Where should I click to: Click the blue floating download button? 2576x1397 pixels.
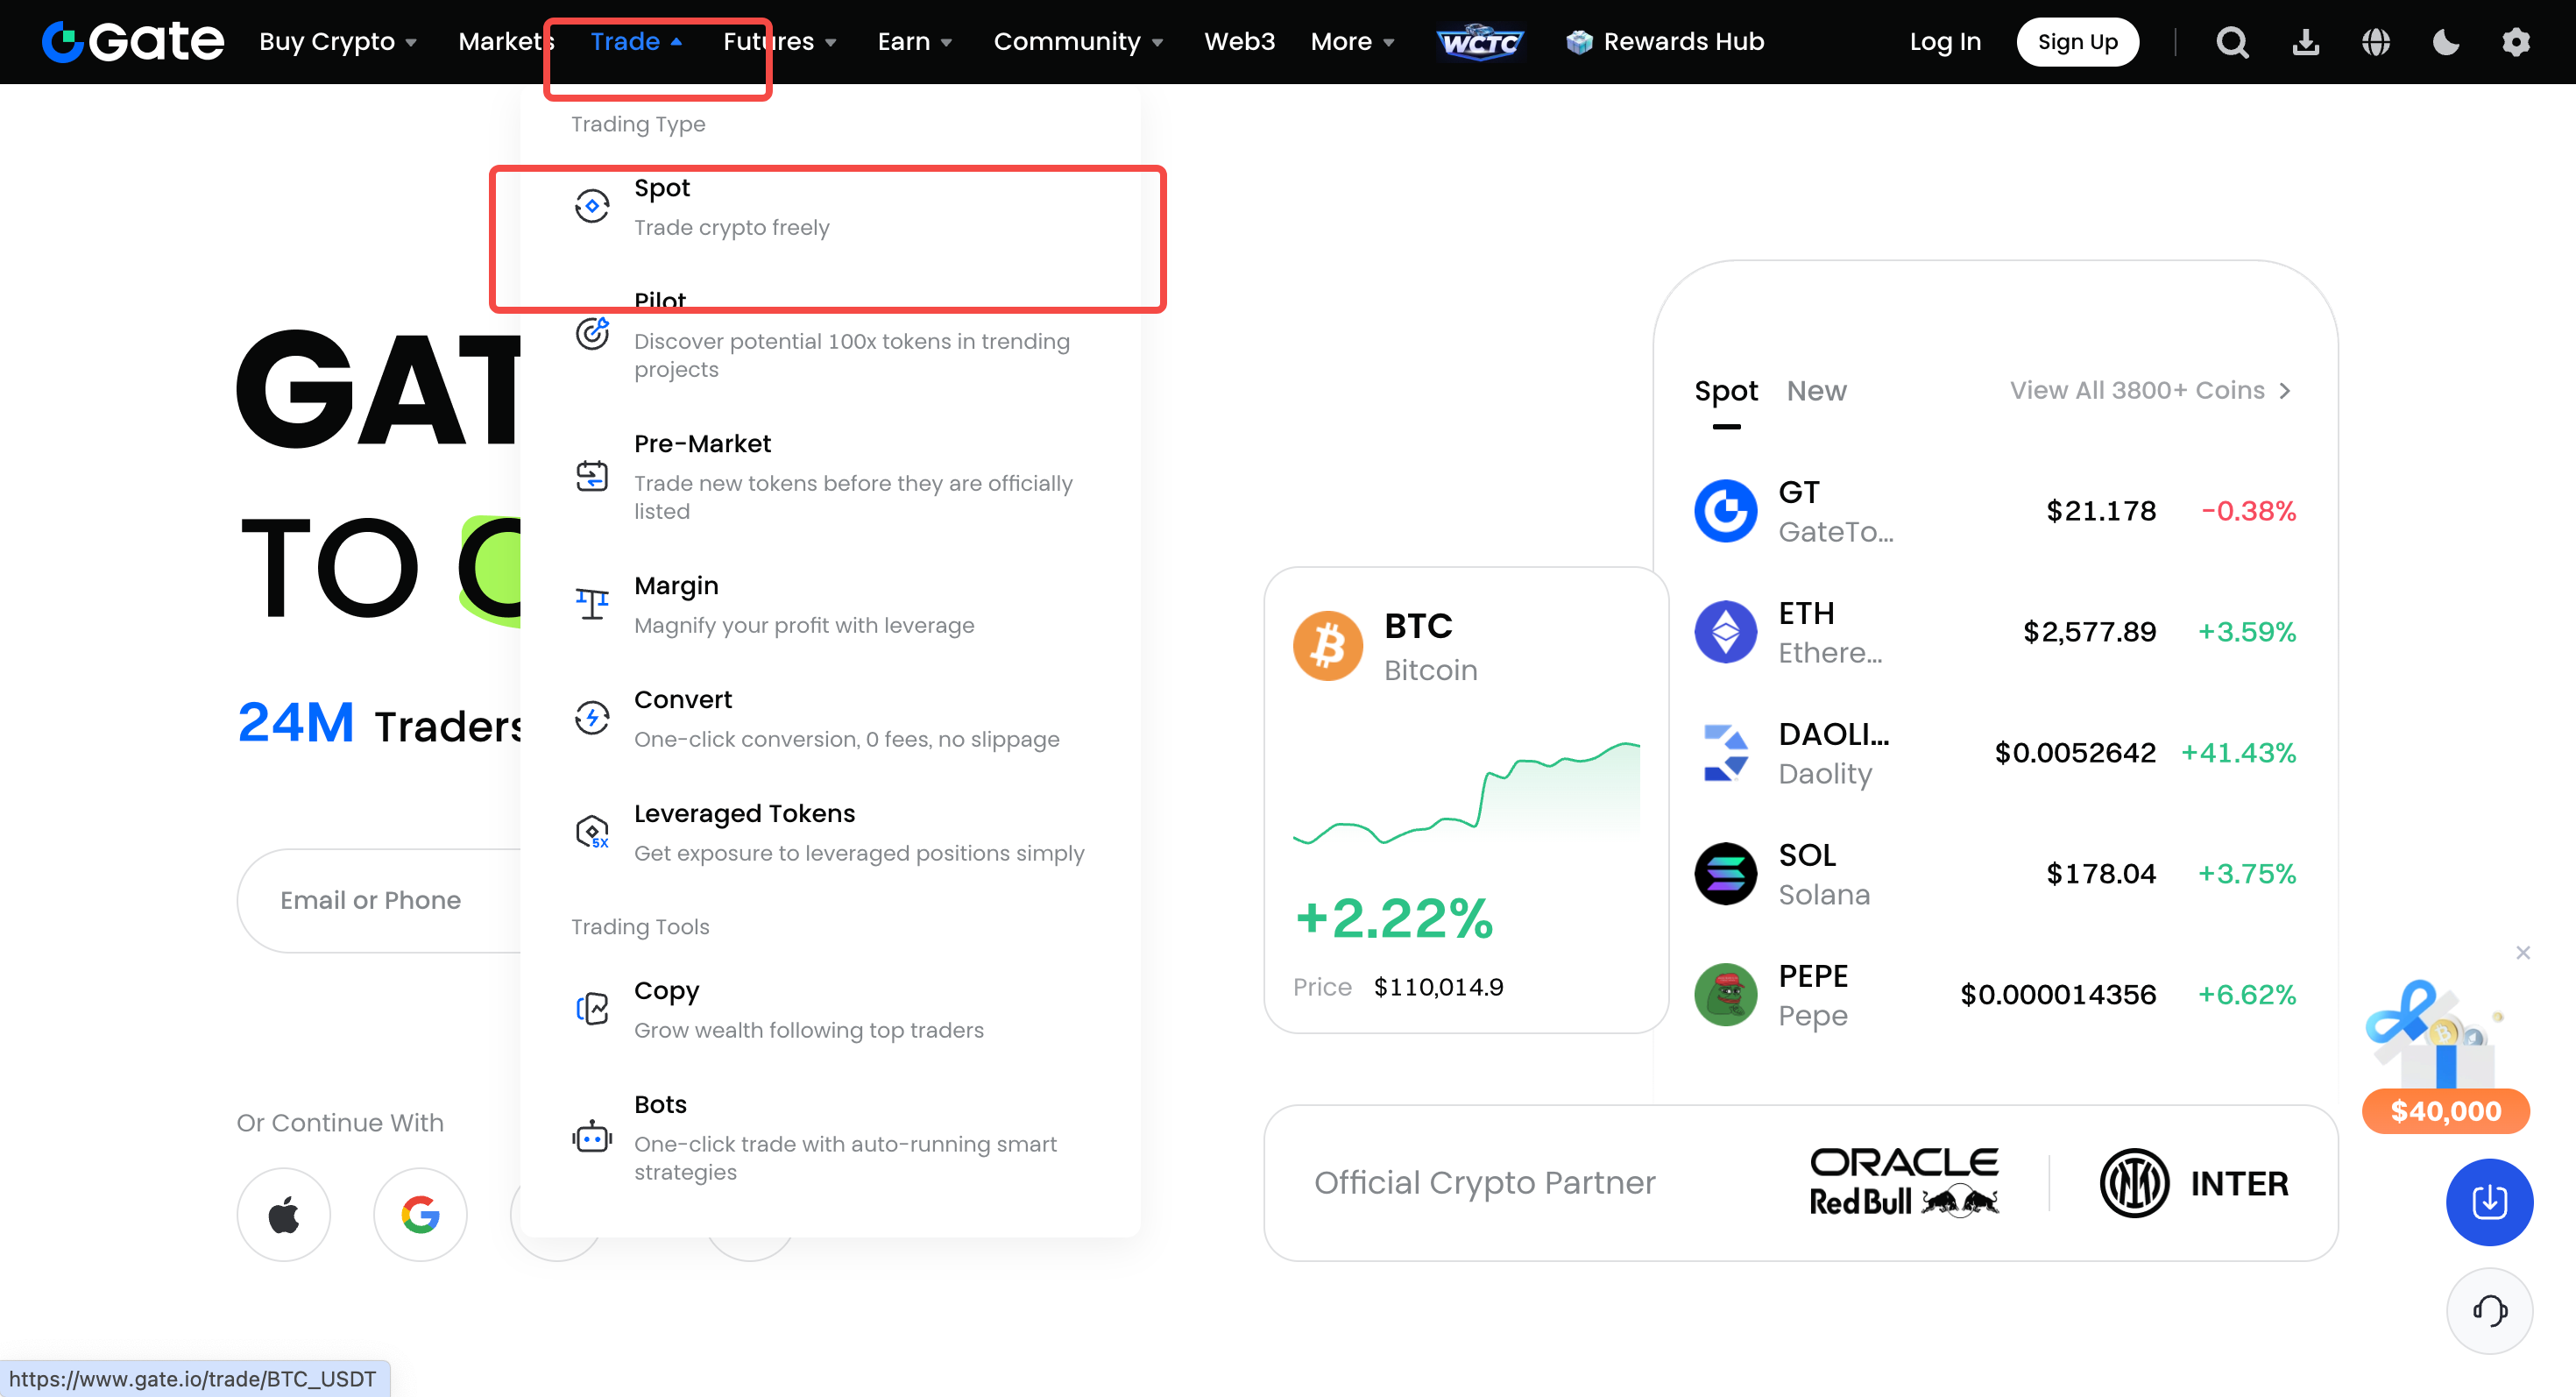[2488, 1201]
